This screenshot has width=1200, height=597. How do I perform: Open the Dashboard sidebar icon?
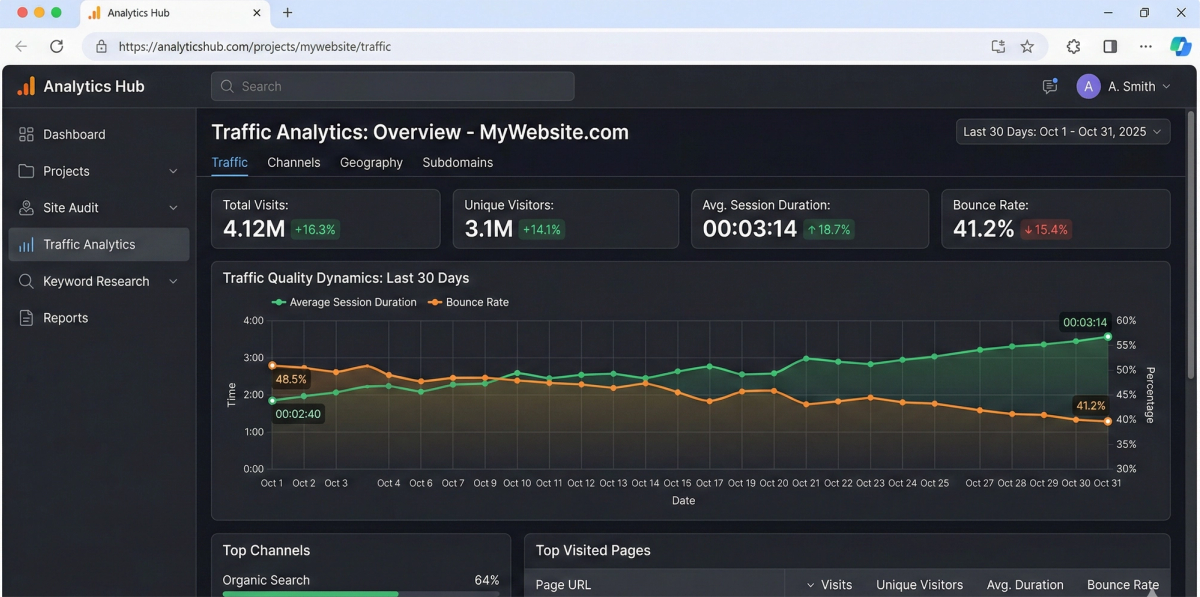(x=26, y=134)
